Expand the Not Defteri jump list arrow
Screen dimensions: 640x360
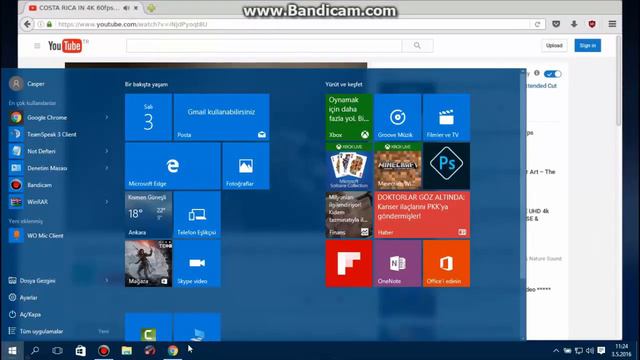click(107, 151)
